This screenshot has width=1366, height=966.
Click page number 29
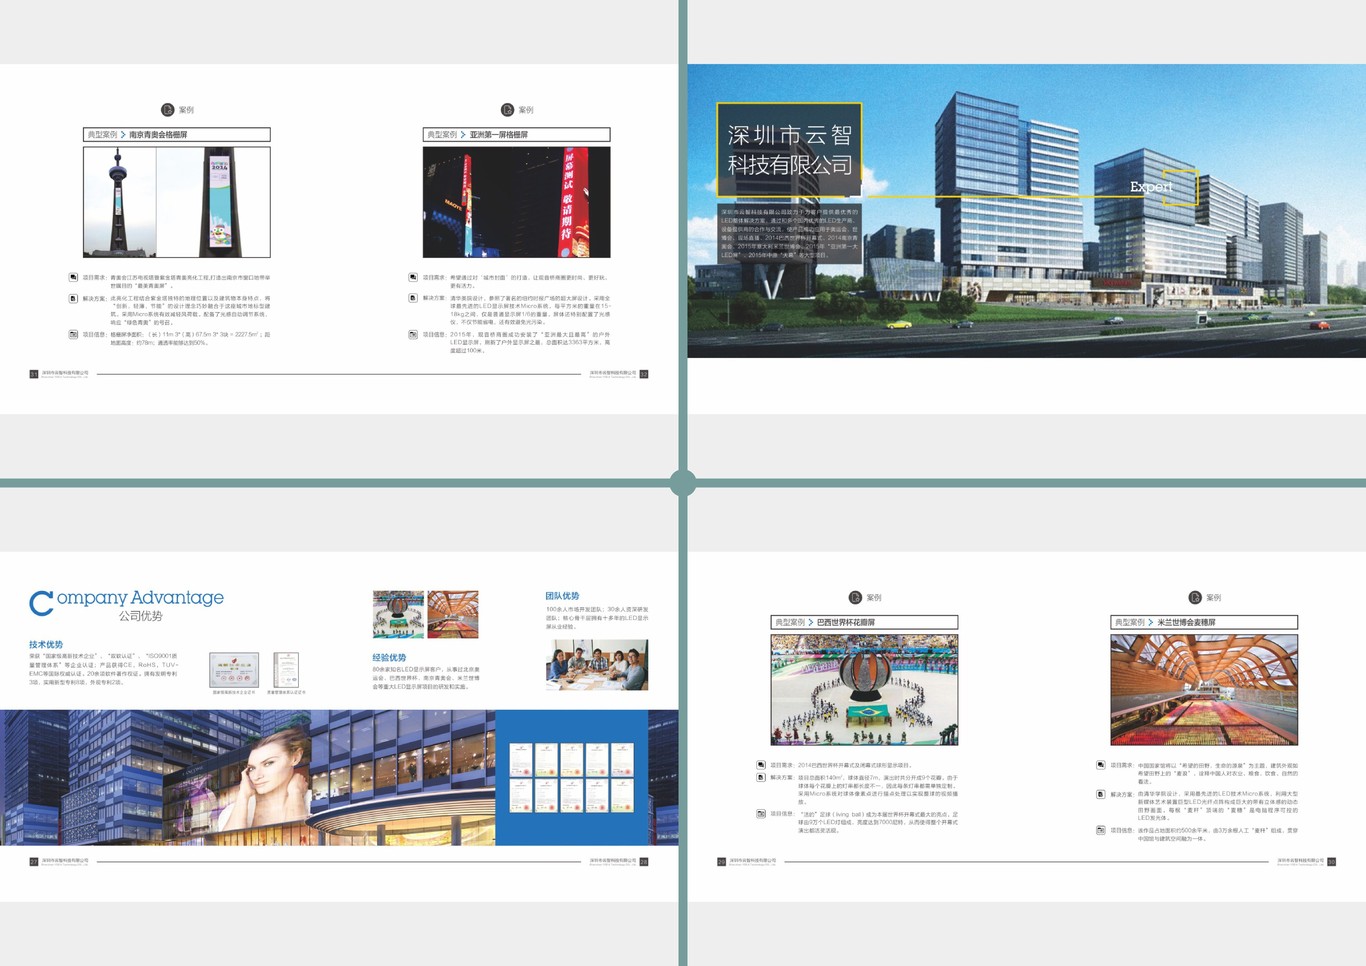click(x=722, y=861)
